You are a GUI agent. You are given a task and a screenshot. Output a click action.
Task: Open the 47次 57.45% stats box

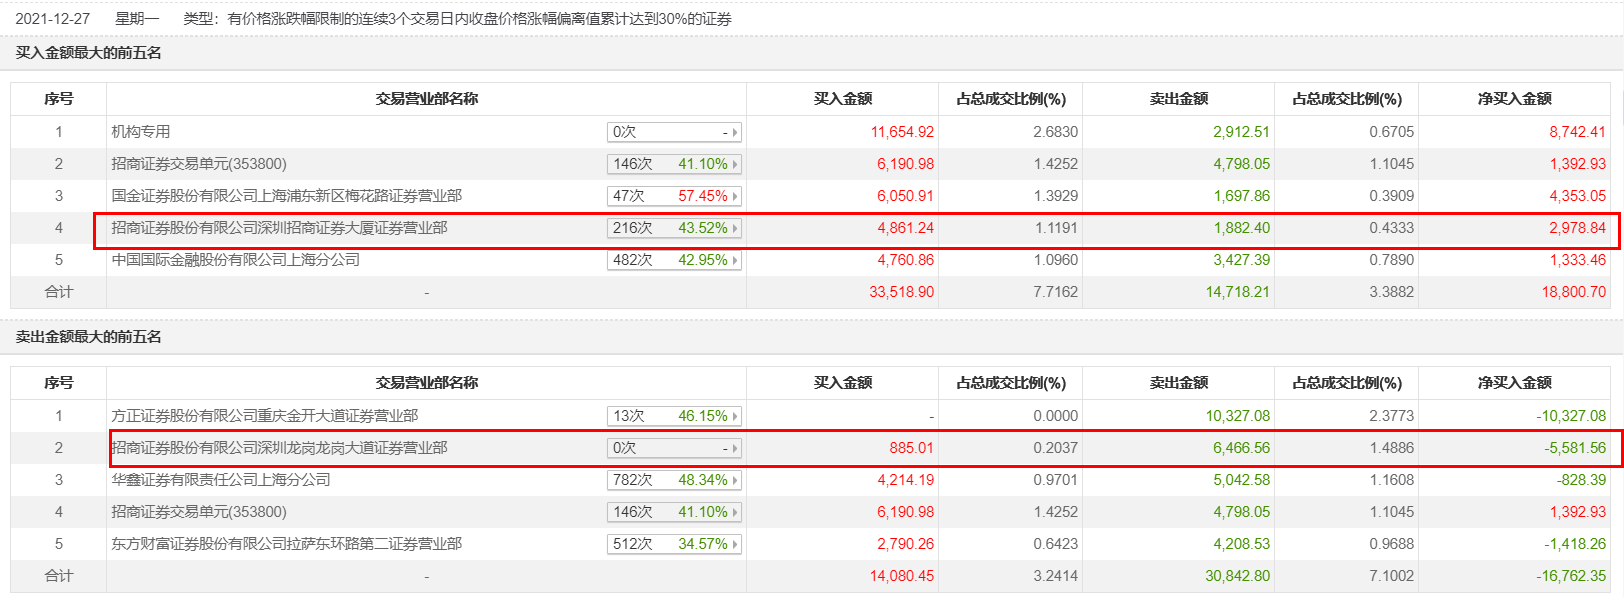[674, 196]
